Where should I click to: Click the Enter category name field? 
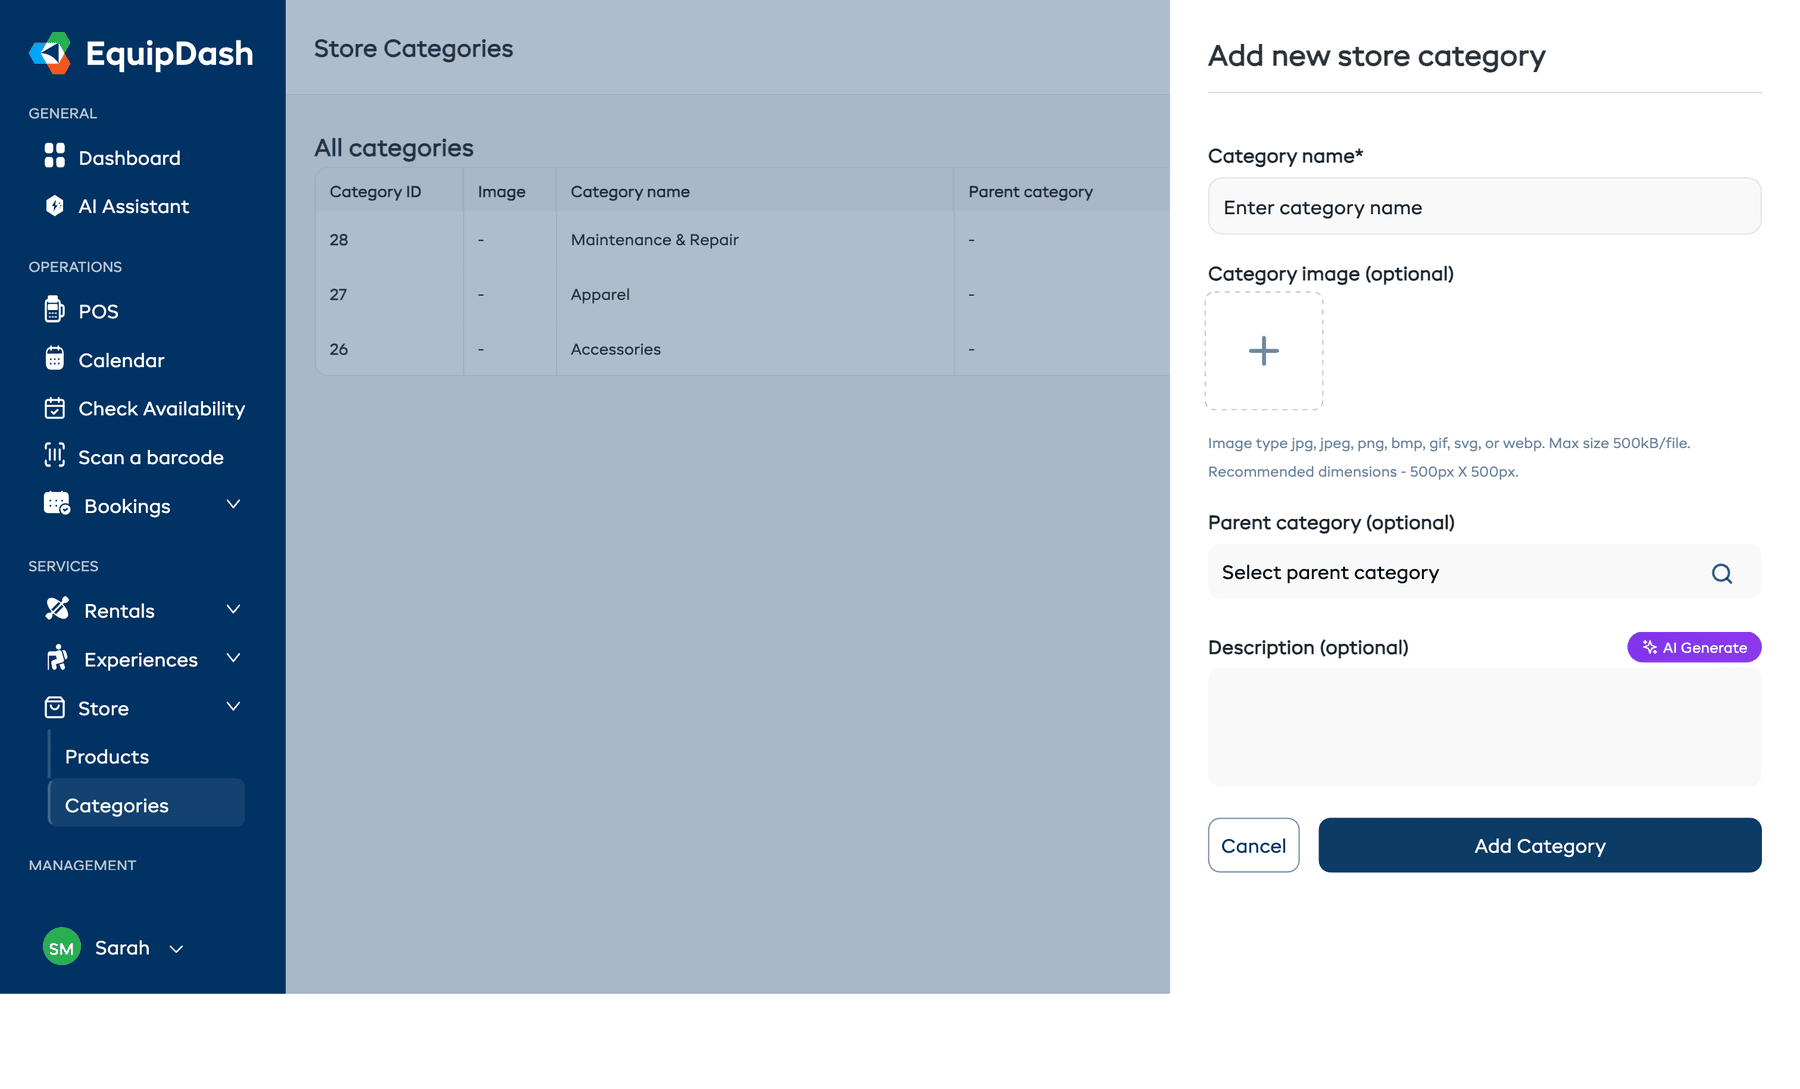click(1484, 206)
